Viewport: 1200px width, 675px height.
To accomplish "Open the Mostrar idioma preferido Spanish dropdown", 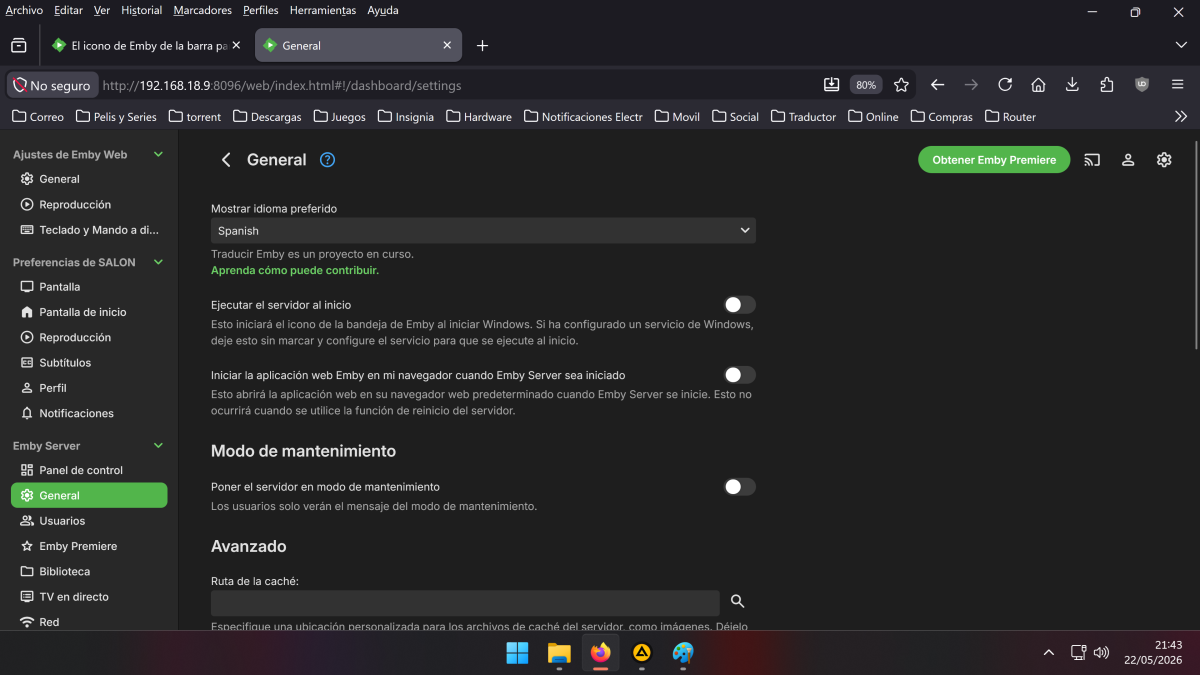I will pos(483,230).
